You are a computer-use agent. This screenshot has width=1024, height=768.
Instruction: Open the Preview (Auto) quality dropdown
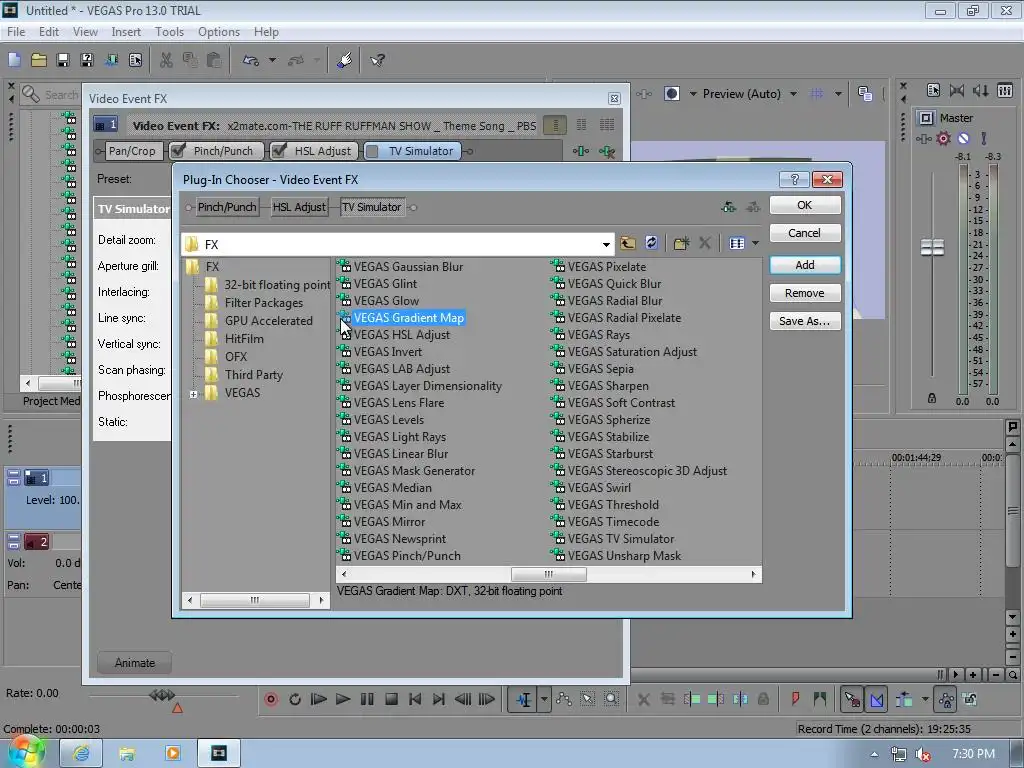[793, 94]
